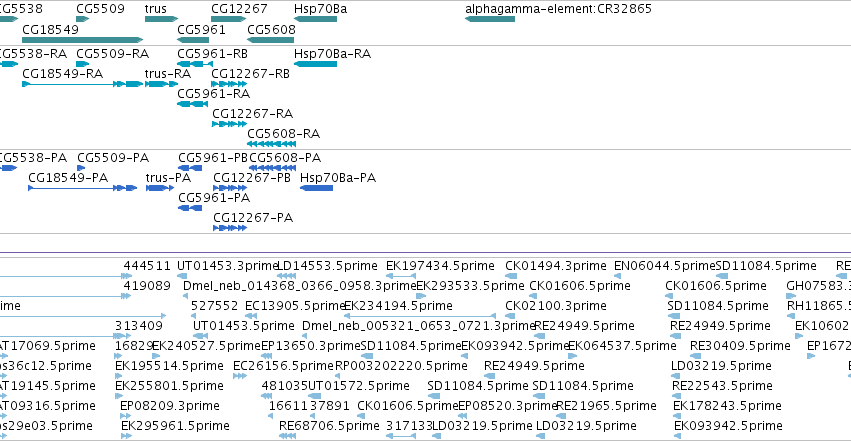Viewport: 851px width, 441px height.
Task: Open the EK197434.5prime EST label
Action: (440, 266)
